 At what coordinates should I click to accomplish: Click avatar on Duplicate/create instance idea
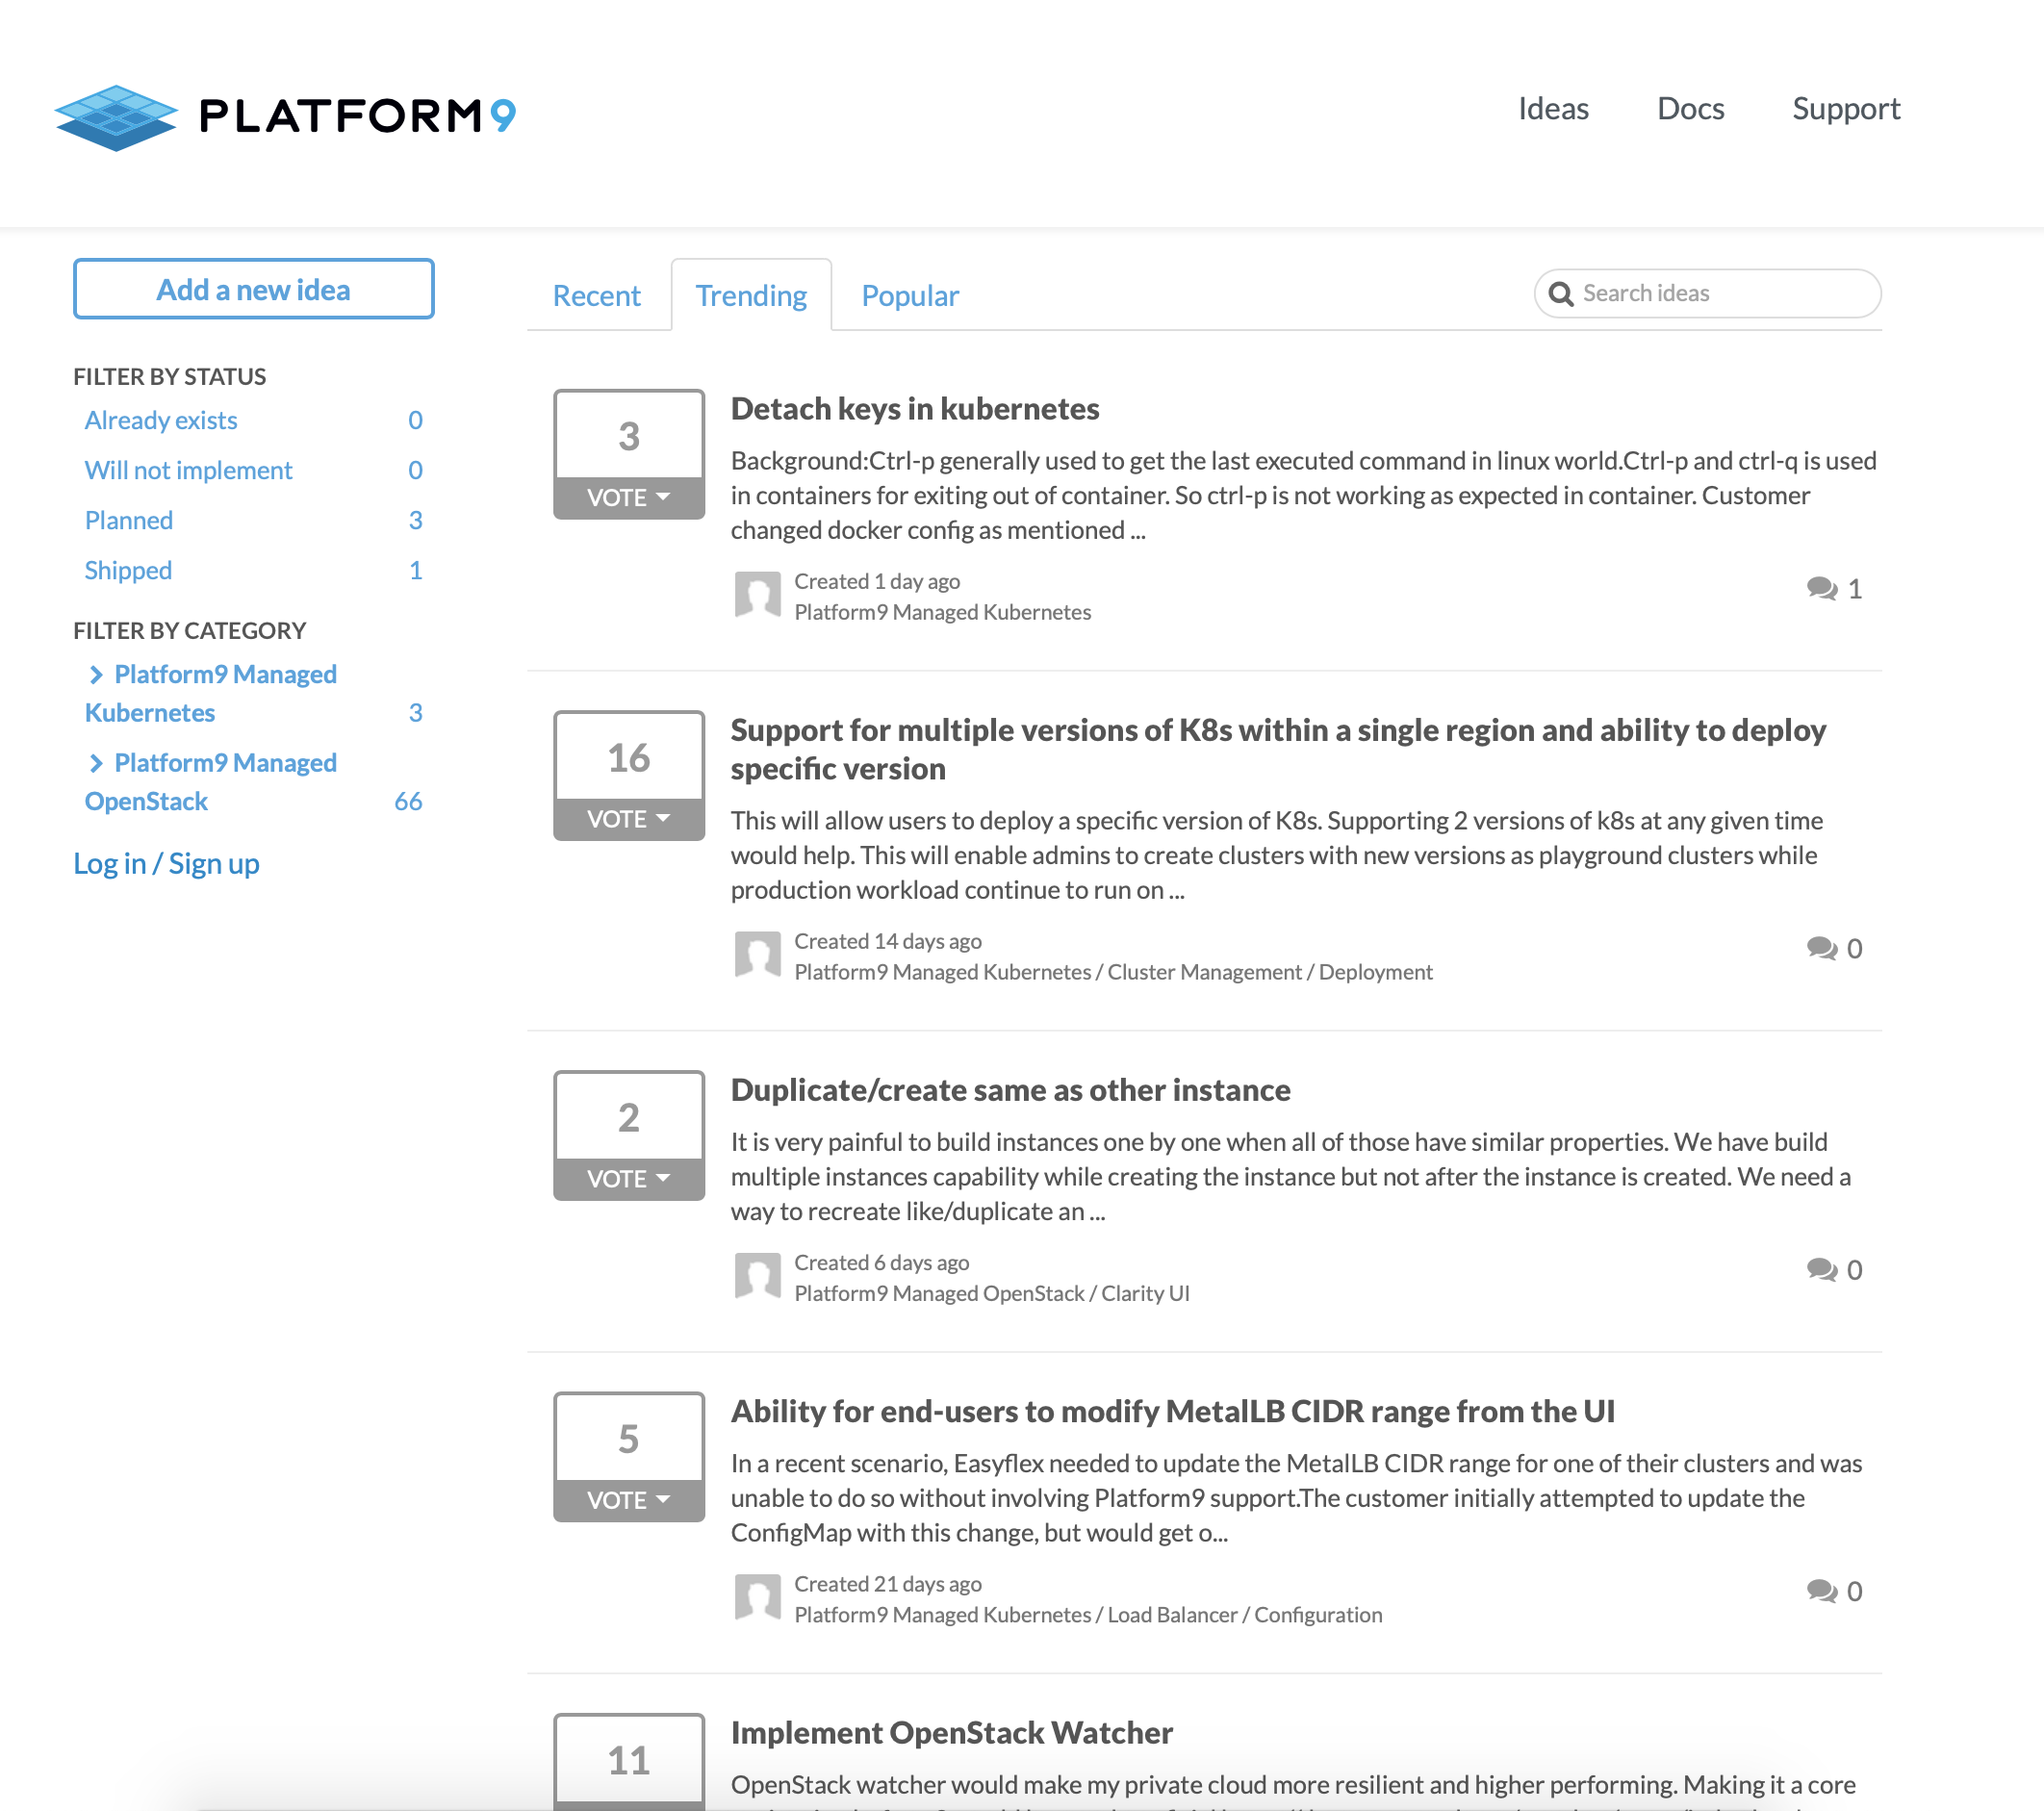click(x=757, y=1277)
